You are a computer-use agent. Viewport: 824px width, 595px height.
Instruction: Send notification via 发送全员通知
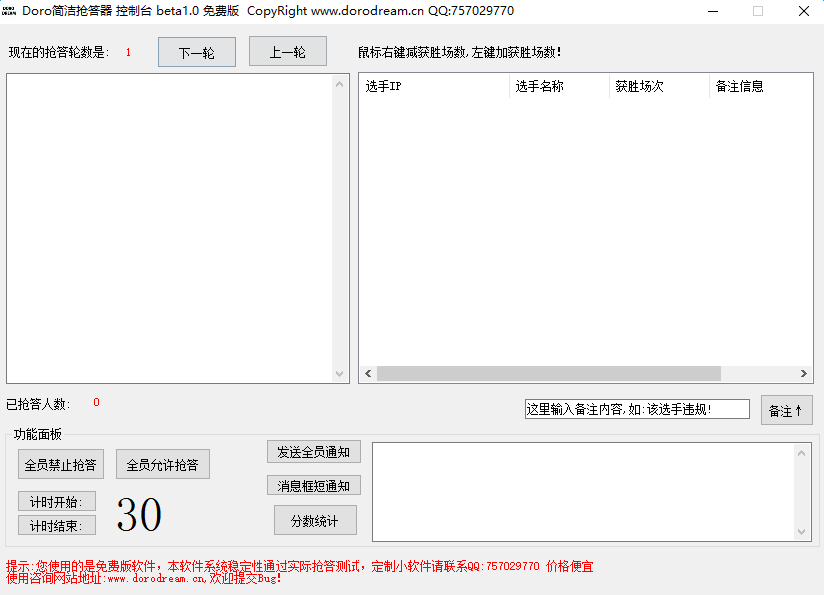315,451
